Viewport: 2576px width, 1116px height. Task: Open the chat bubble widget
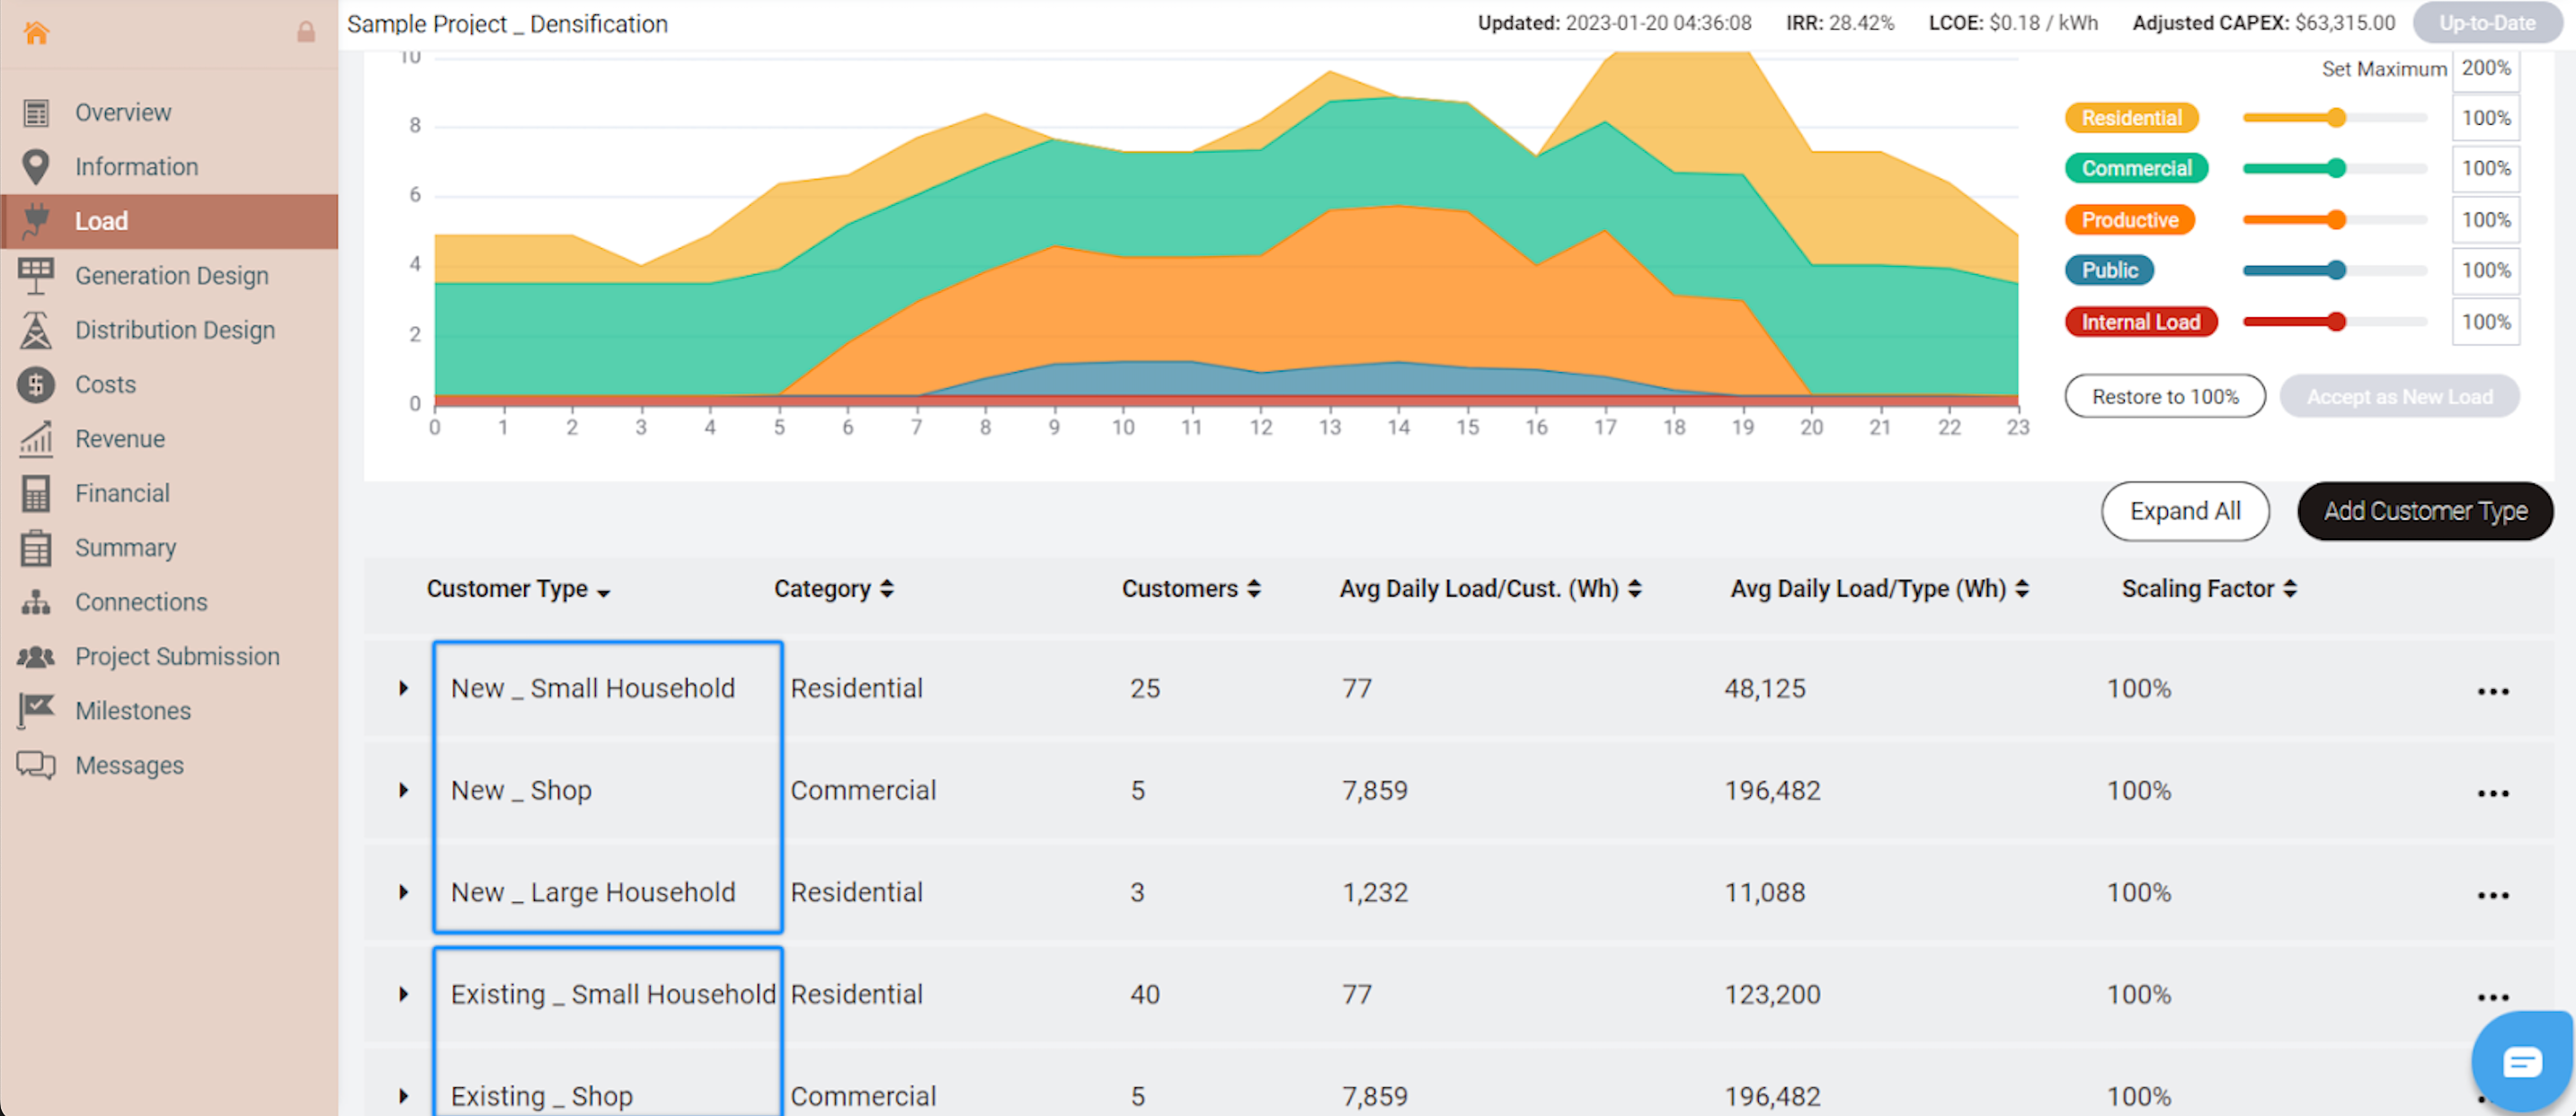[x=2520, y=1061]
